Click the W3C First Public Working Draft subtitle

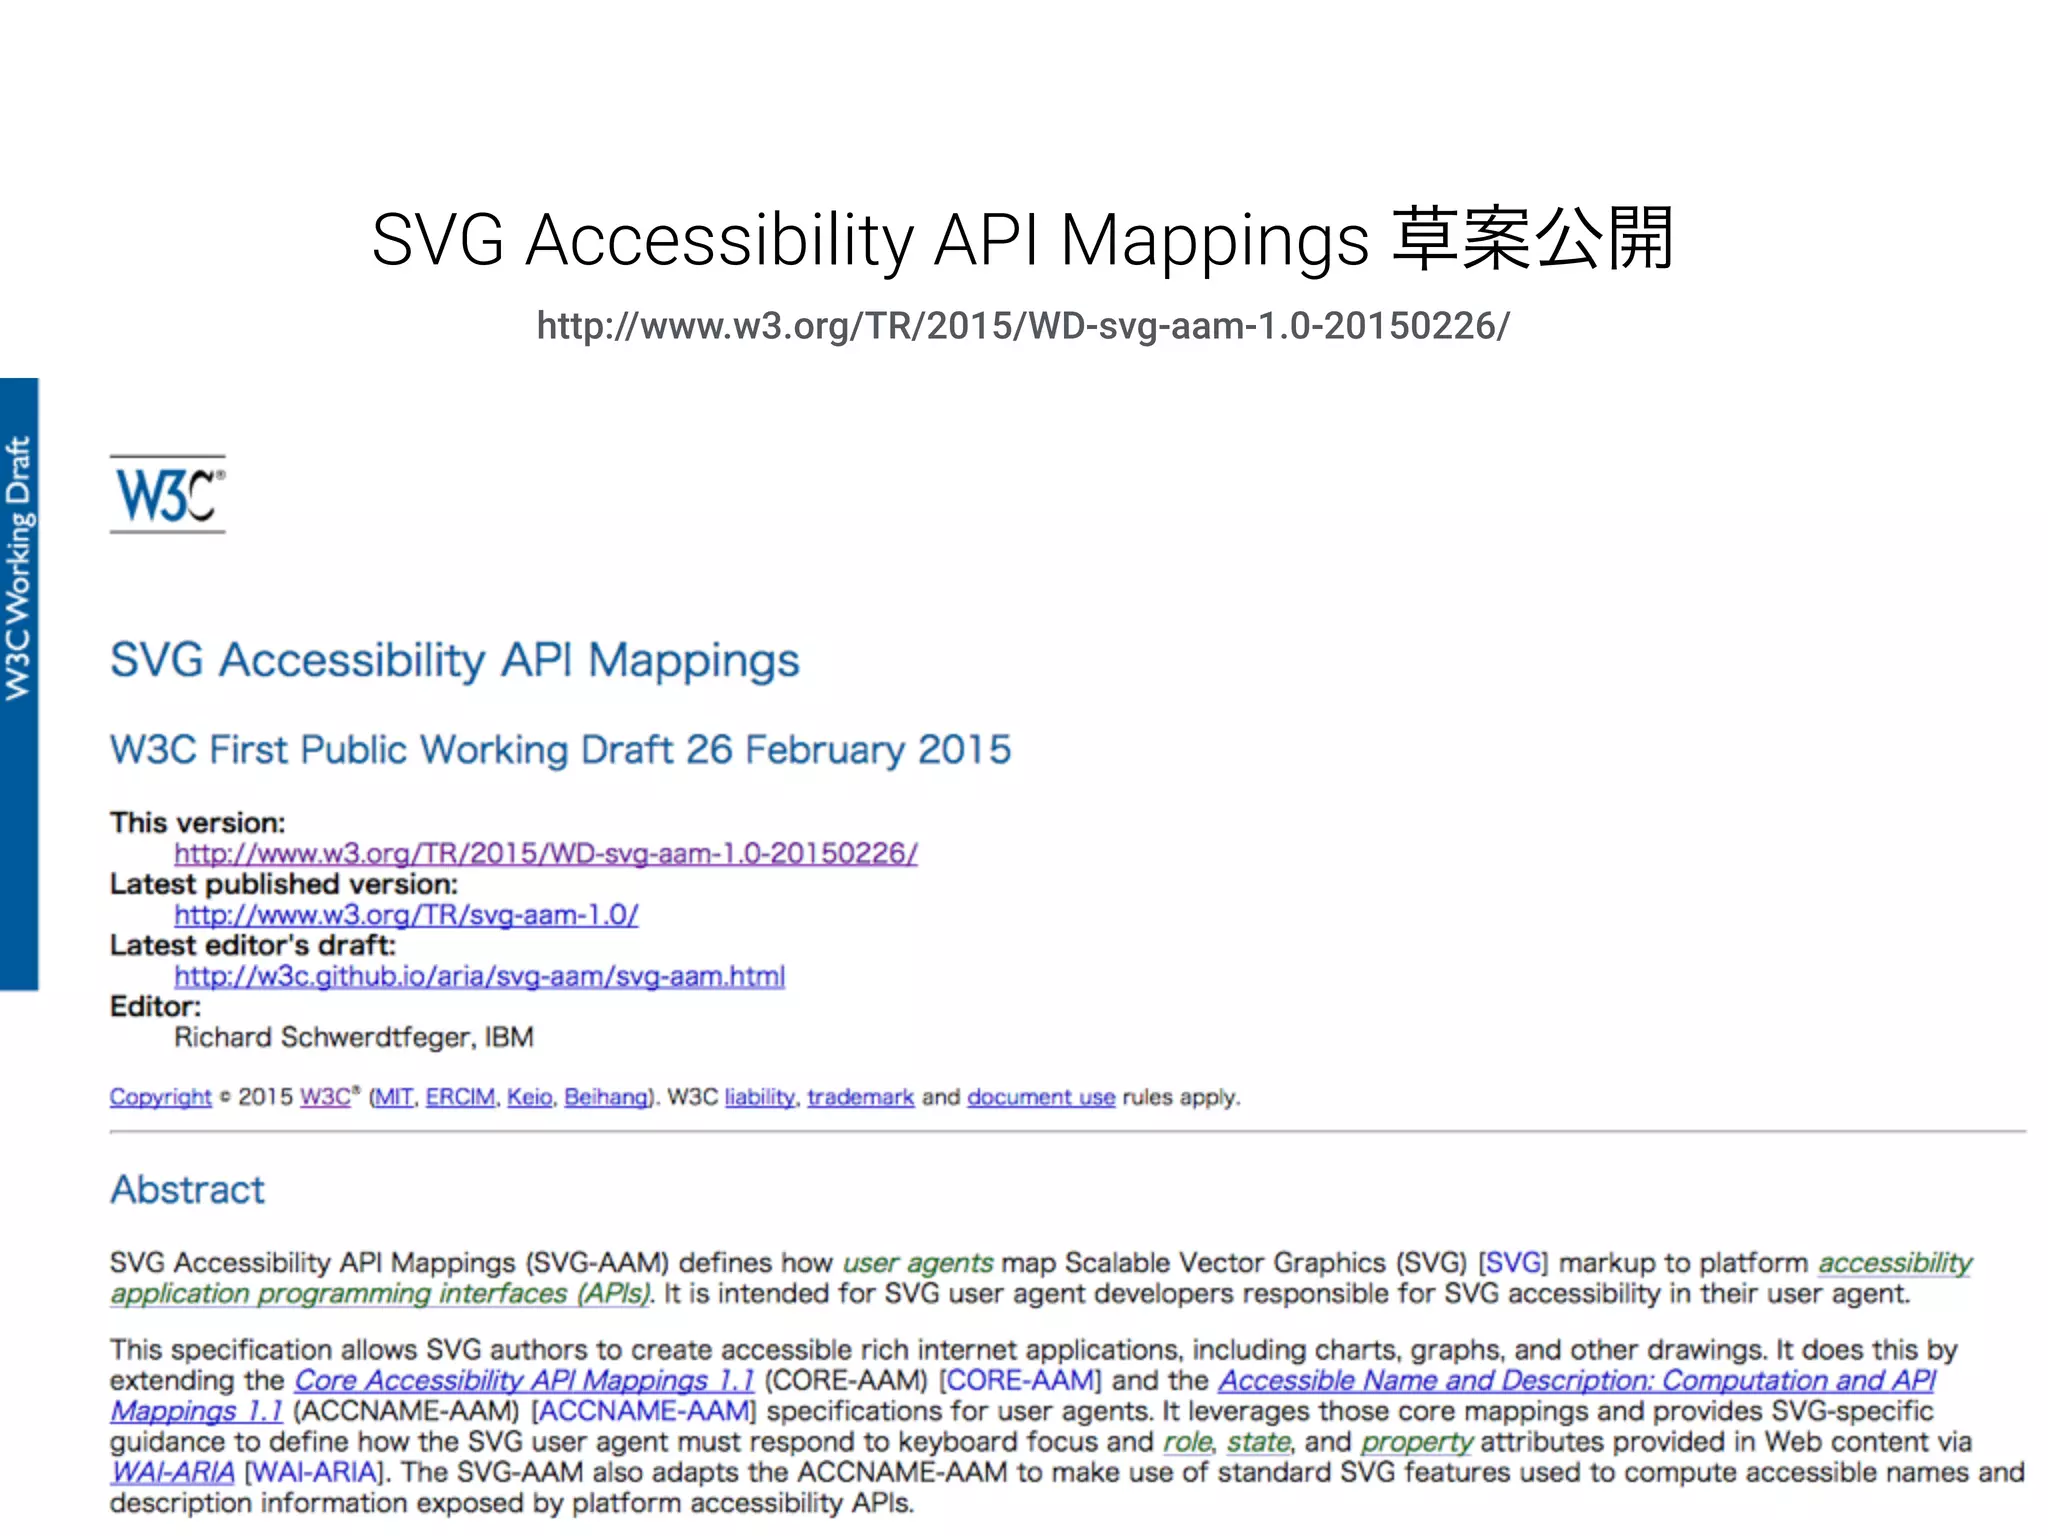(561, 750)
